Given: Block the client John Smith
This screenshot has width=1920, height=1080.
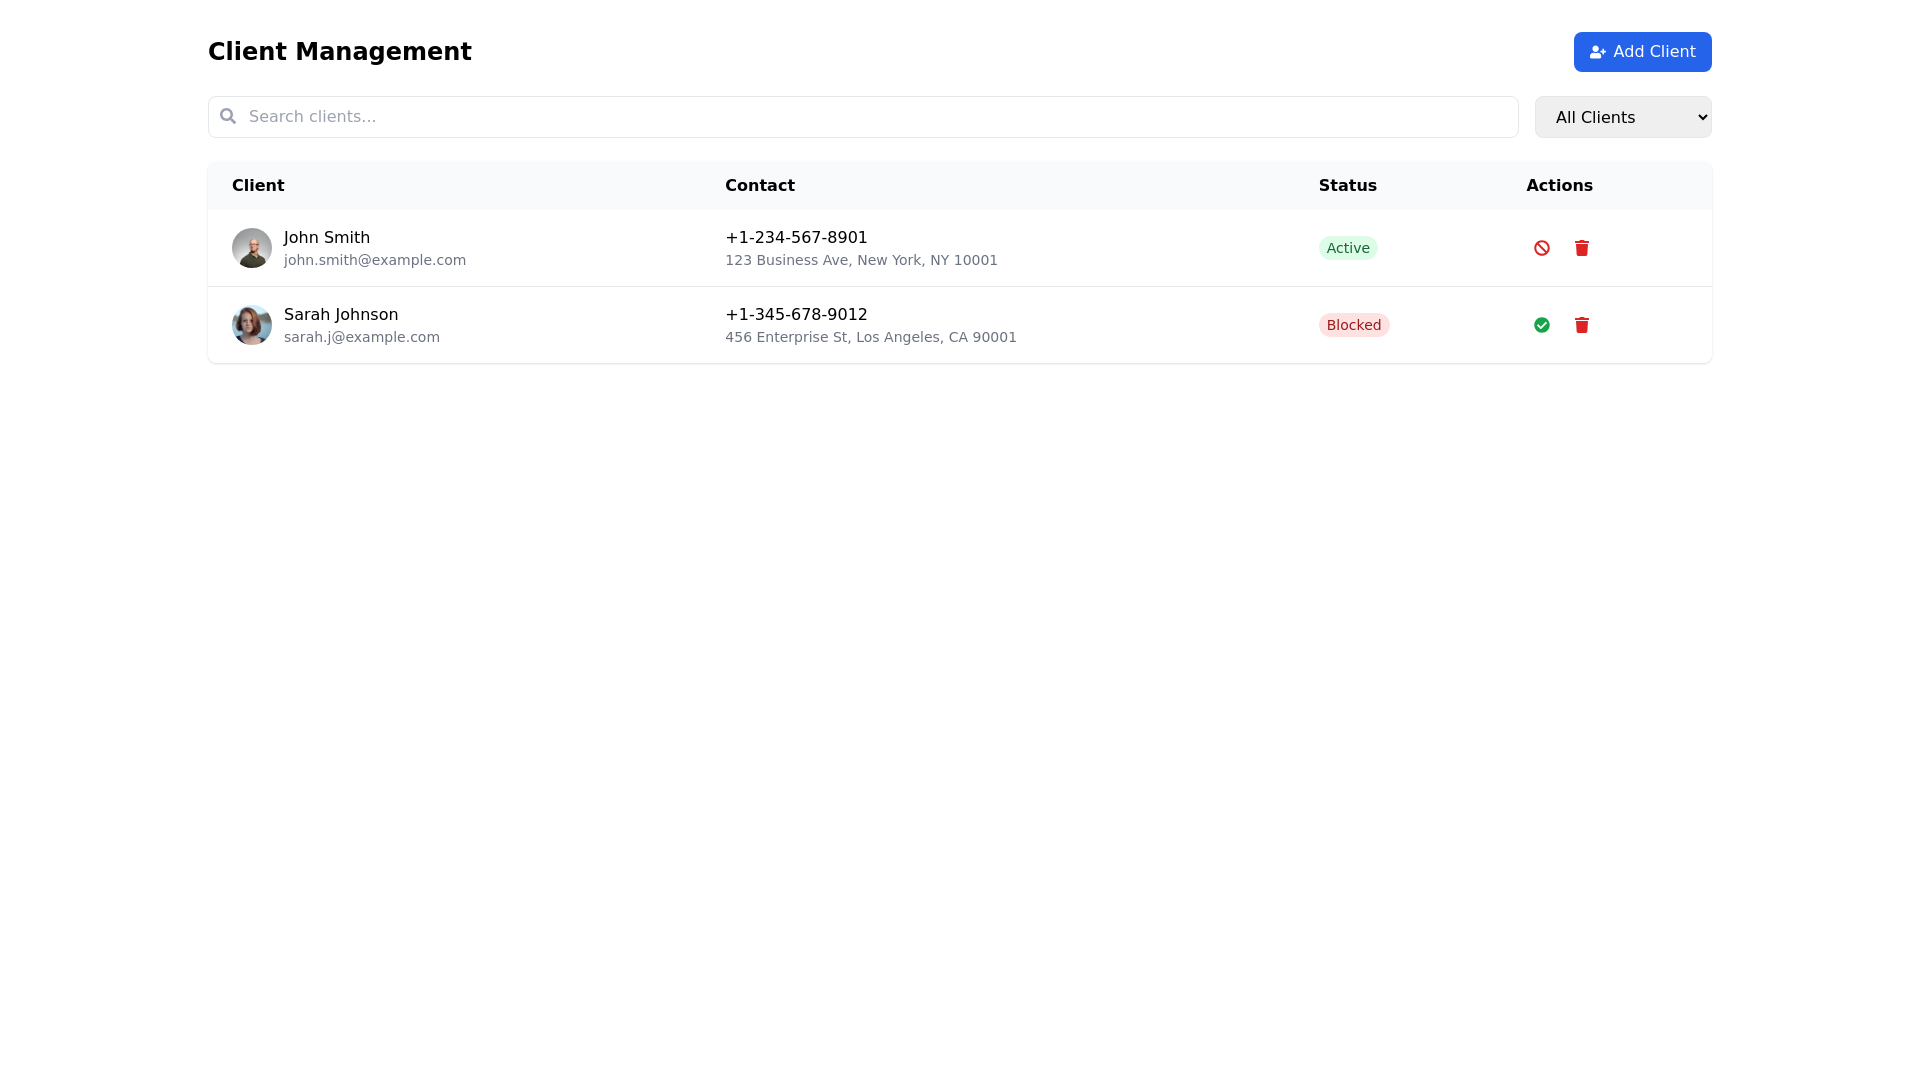Looking at the screenshot, I should tap(1542, 247).
